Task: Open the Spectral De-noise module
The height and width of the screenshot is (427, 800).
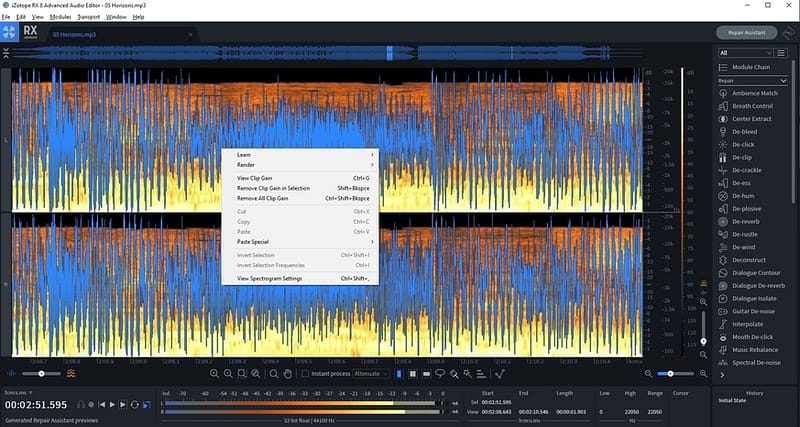Action: 750,363
